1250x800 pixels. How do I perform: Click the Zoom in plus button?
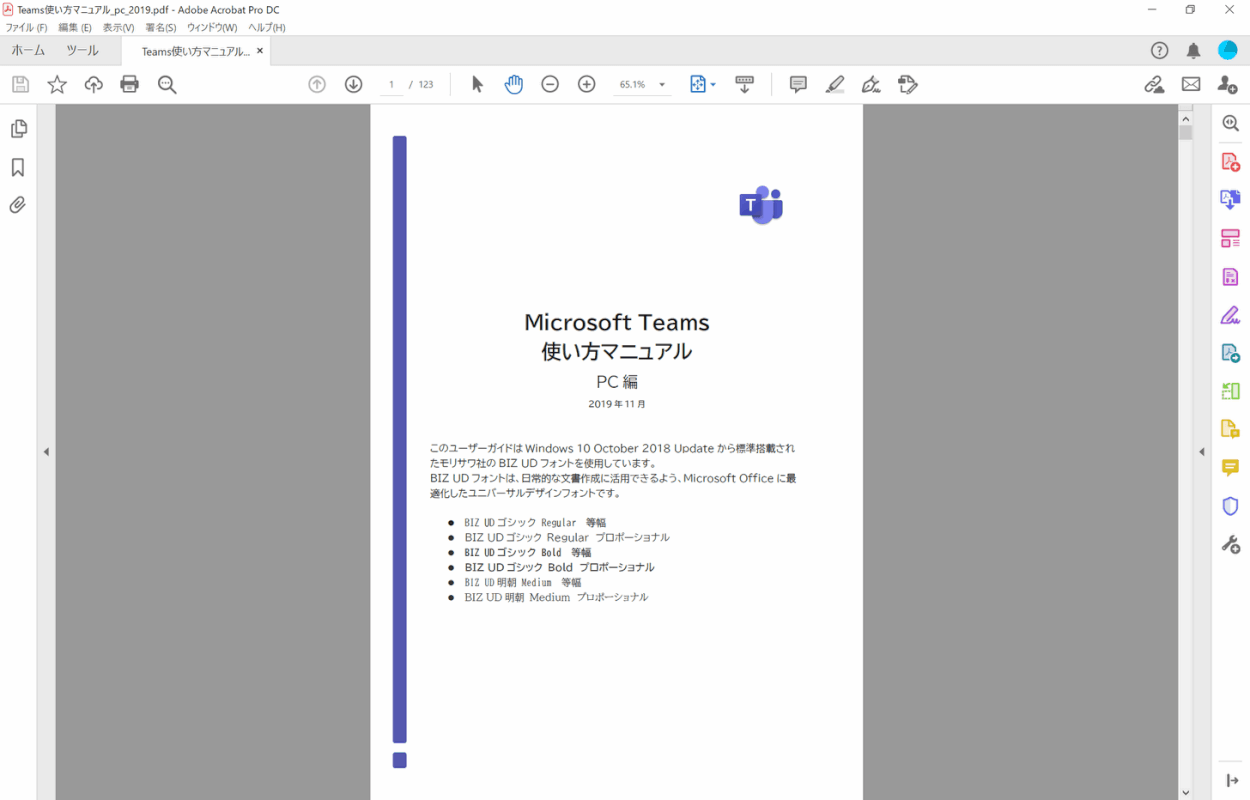click(x=587, y=85)
